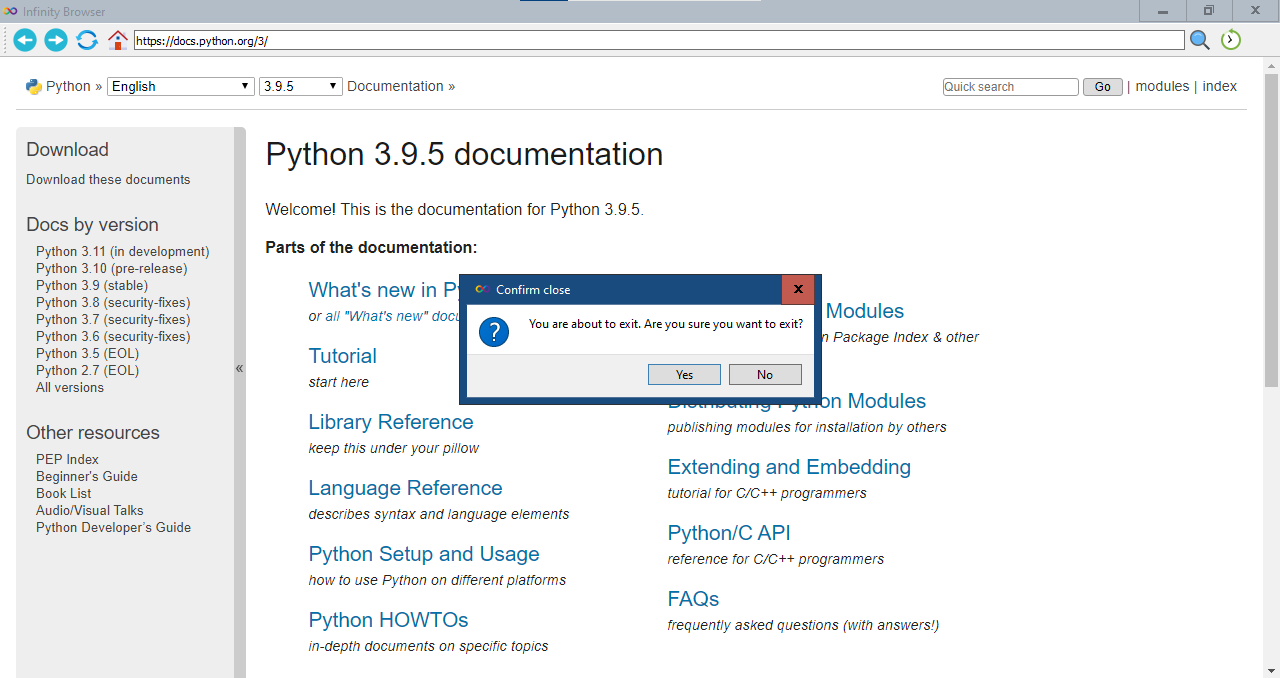Click the Quick search input field

1010,87
